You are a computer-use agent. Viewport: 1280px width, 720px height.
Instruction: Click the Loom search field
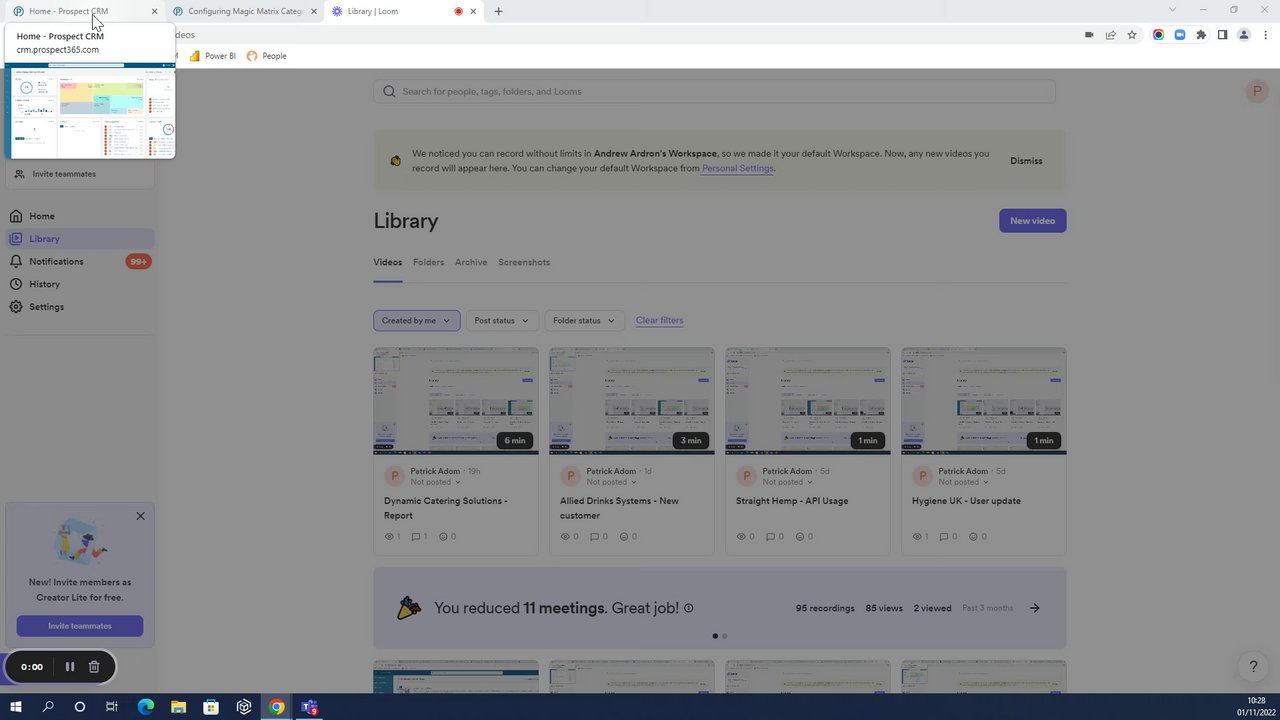point(714,91)
